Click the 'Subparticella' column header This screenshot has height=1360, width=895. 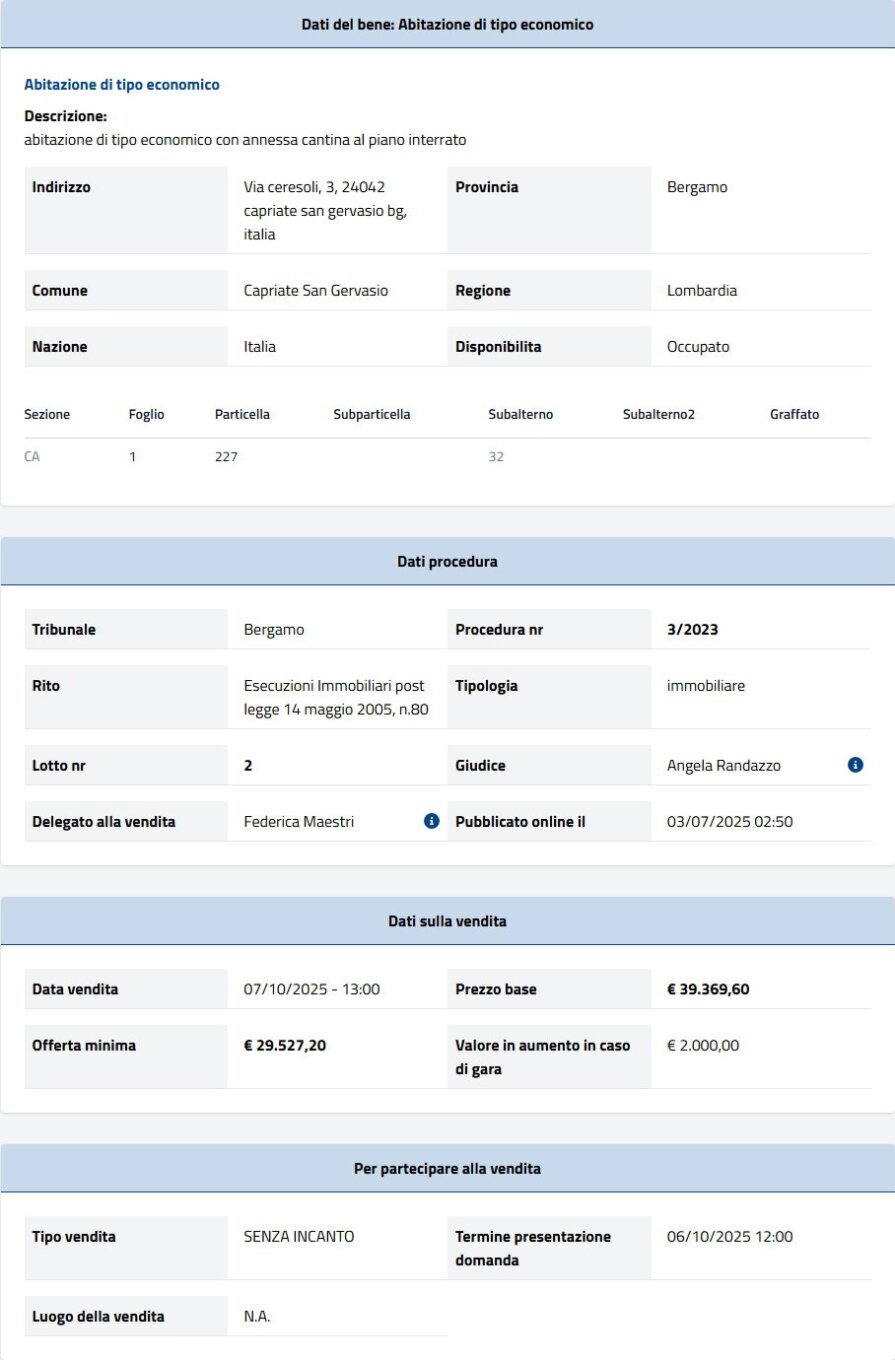click(372, 414)
